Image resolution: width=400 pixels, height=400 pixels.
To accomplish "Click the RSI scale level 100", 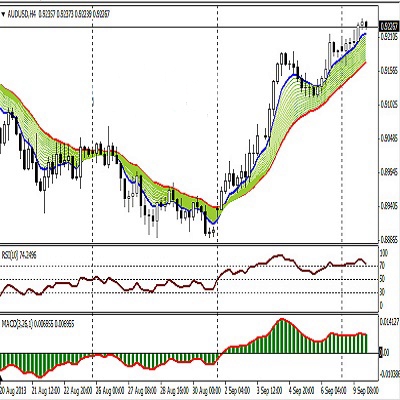I will [x=384, y=254].
